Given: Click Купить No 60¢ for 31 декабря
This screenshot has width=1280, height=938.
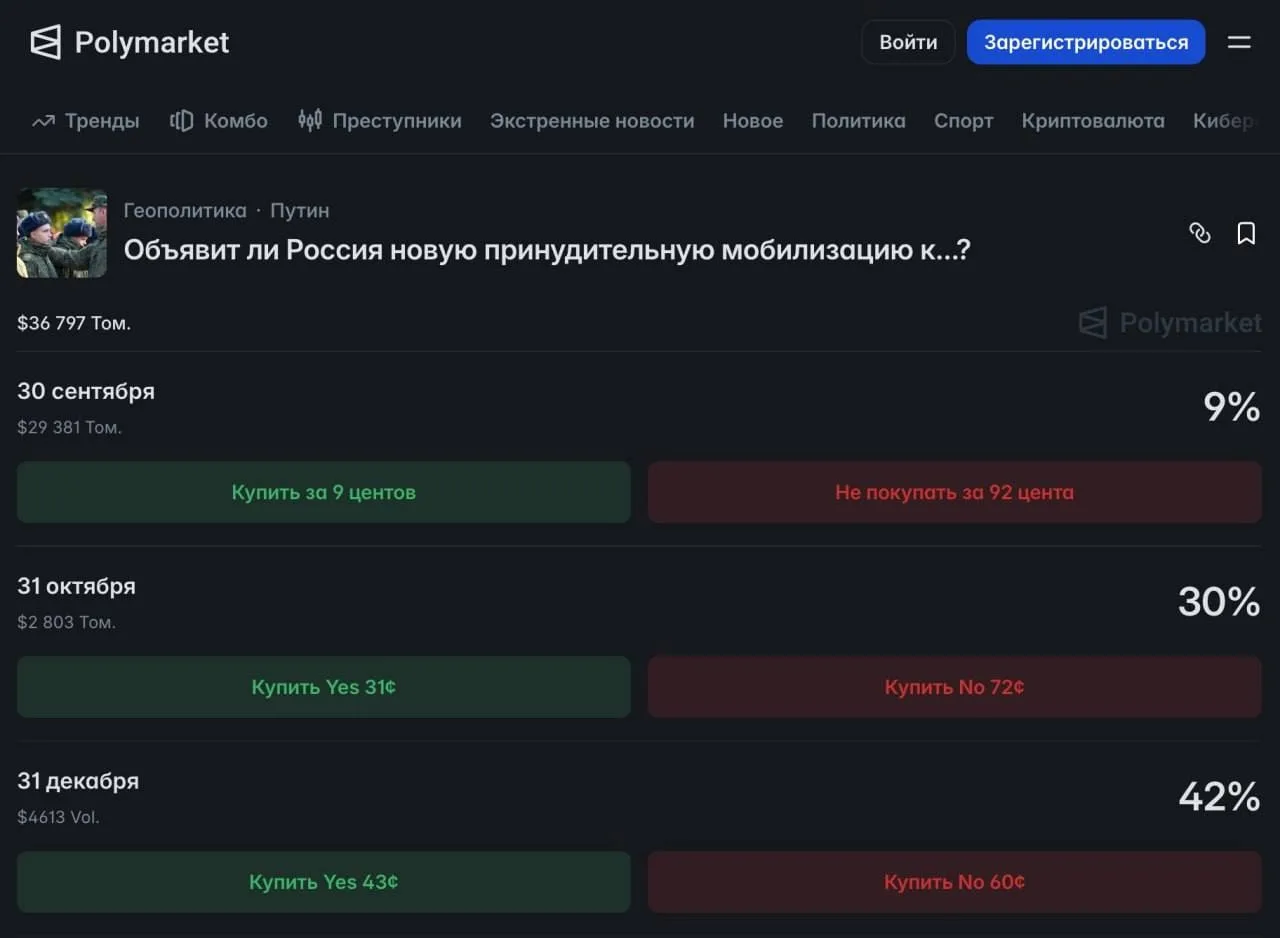Looking at the screenshot, I should [955, 882].
